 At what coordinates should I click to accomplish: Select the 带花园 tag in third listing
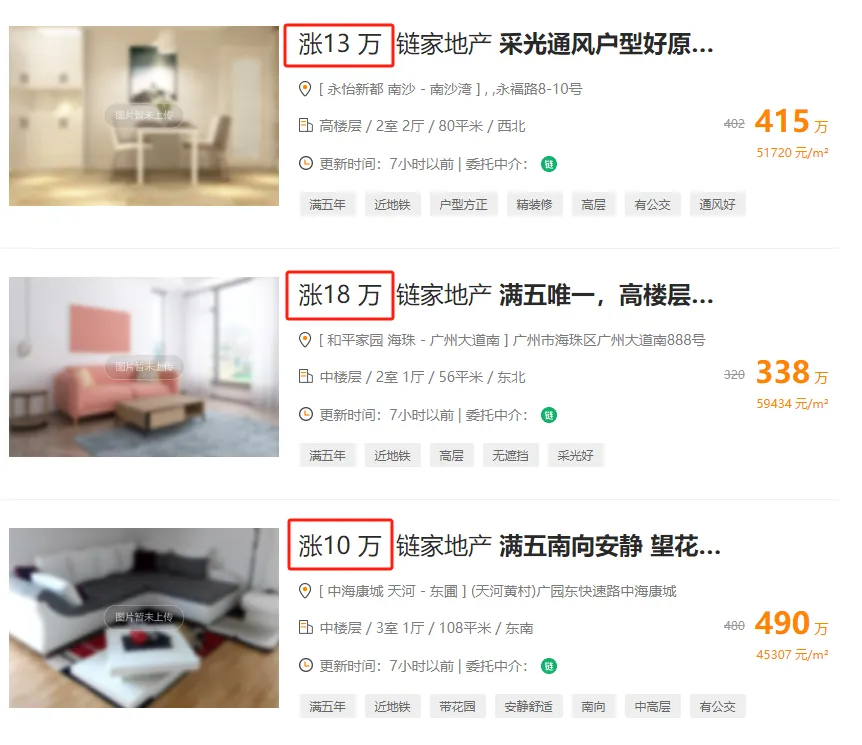pyautogui.click(x=457, y=707)
